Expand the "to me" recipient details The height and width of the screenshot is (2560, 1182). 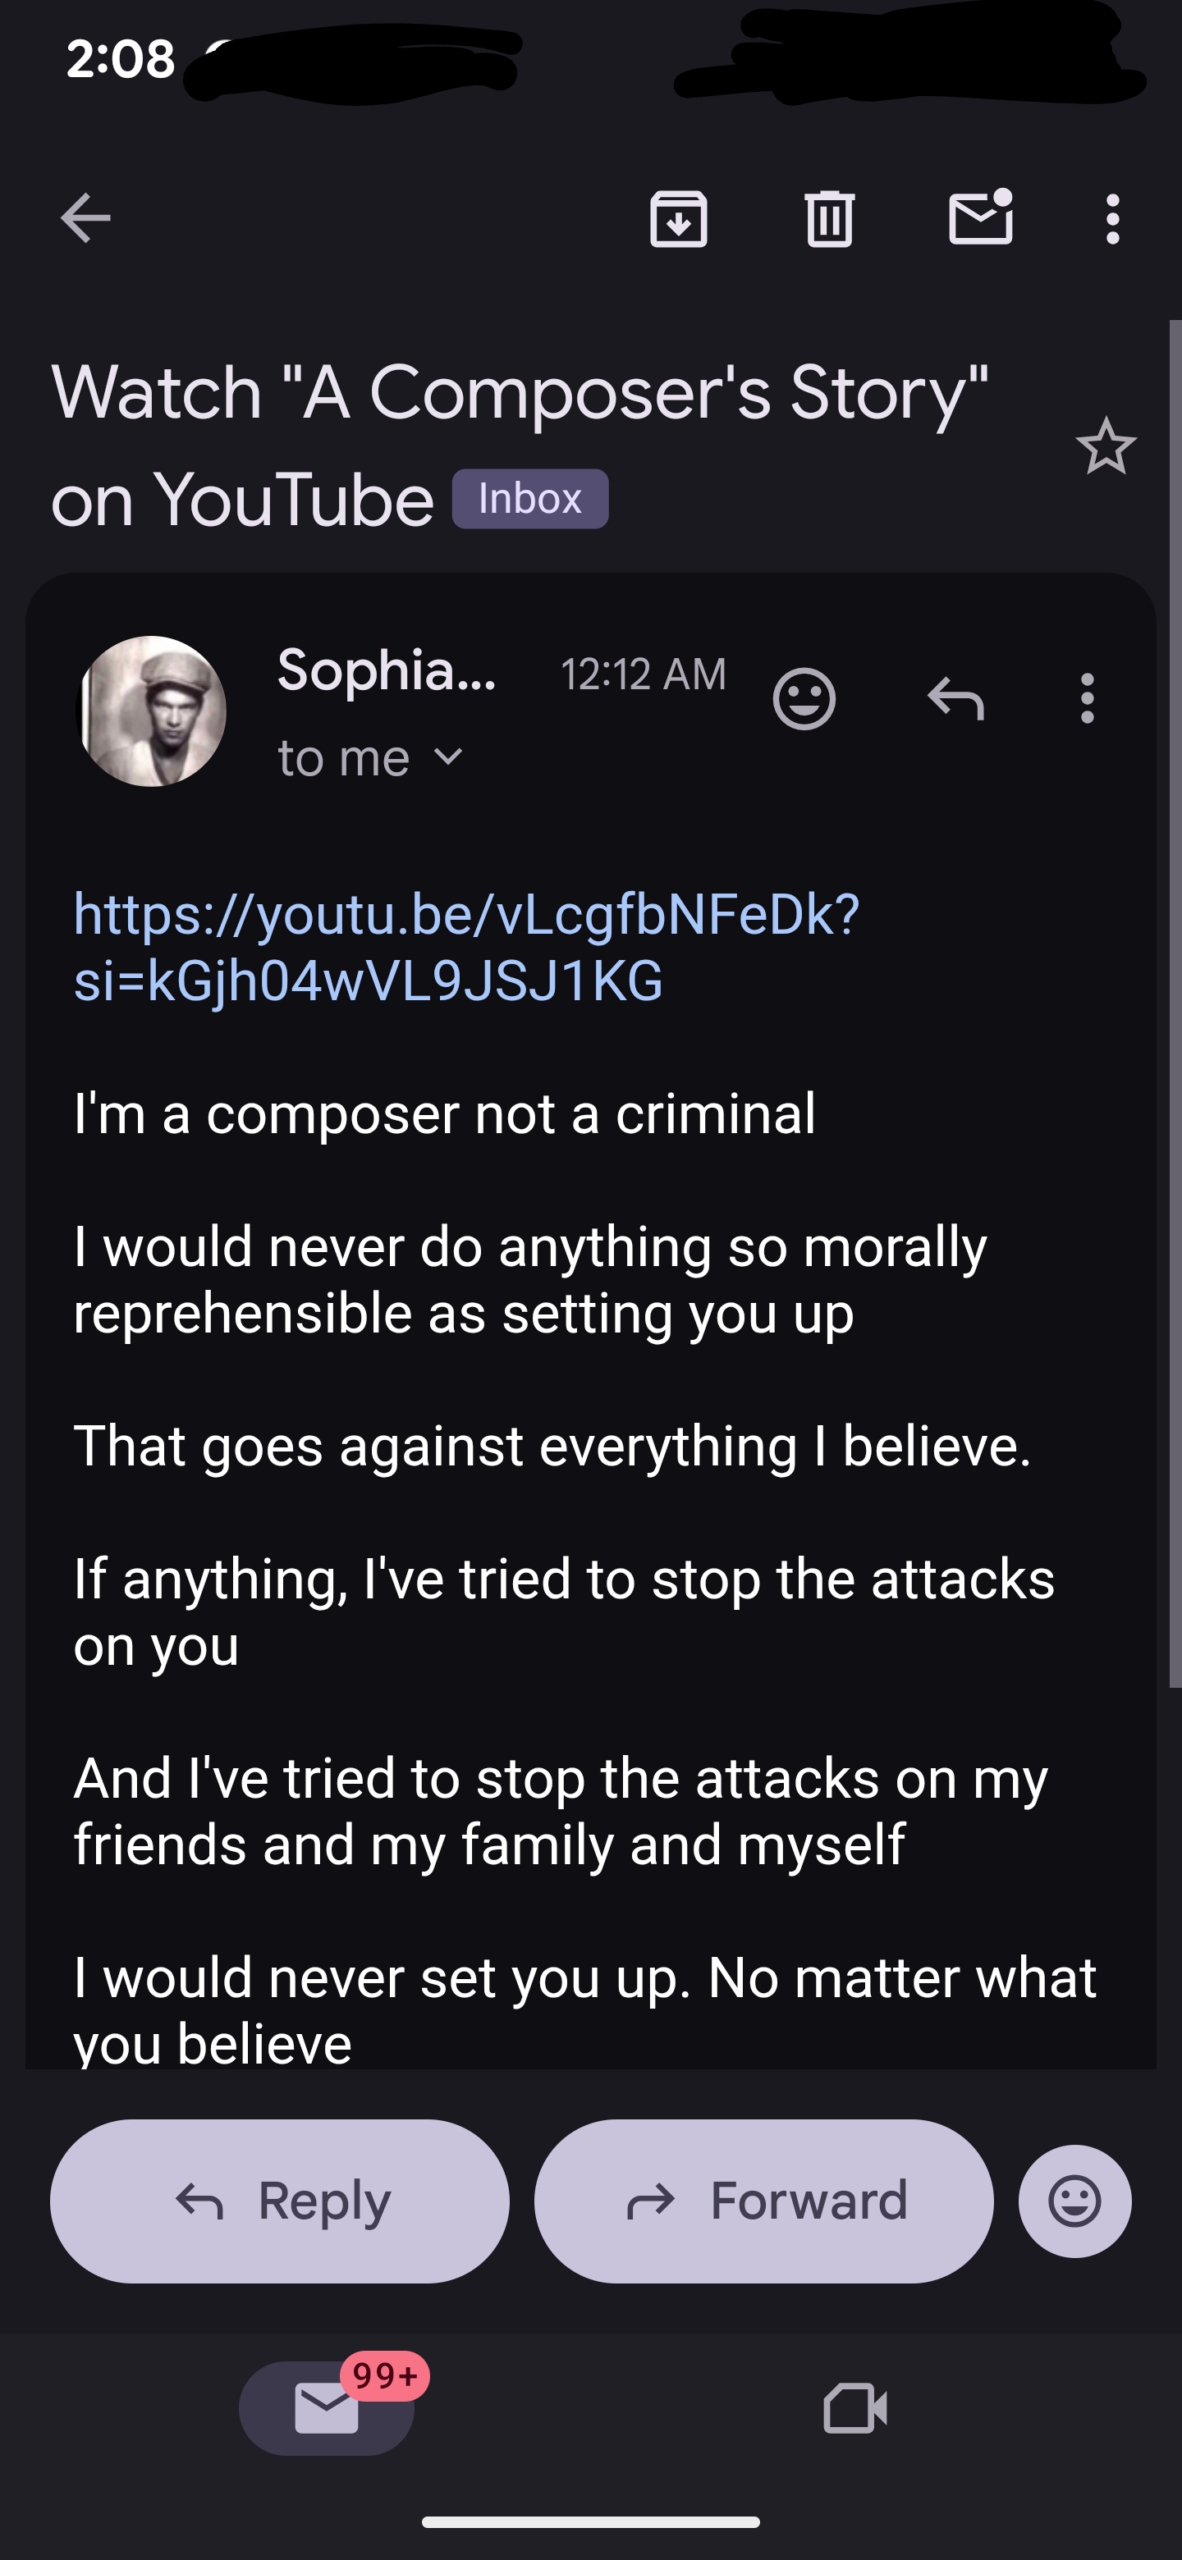coord(449,758)
